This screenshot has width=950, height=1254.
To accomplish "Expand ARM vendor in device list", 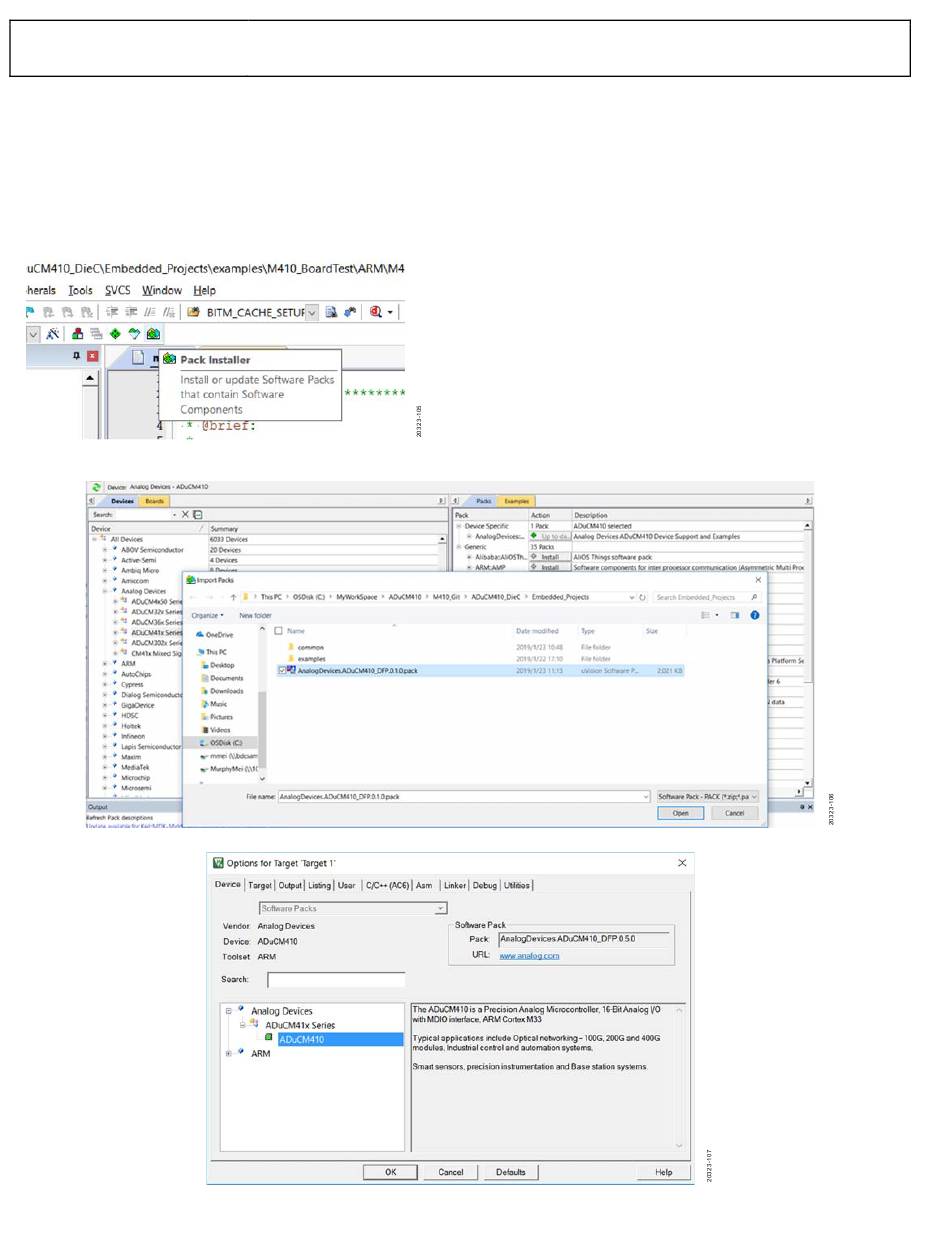I will tap(104, 662).
